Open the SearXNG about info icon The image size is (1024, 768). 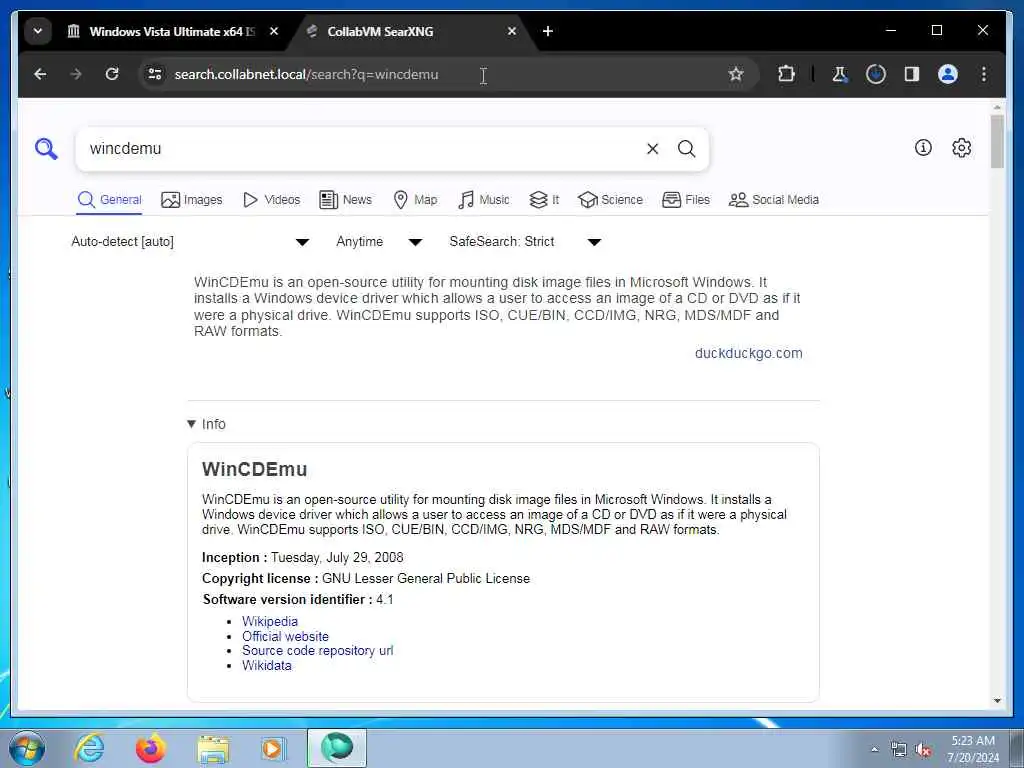click(x=923, y=148)
